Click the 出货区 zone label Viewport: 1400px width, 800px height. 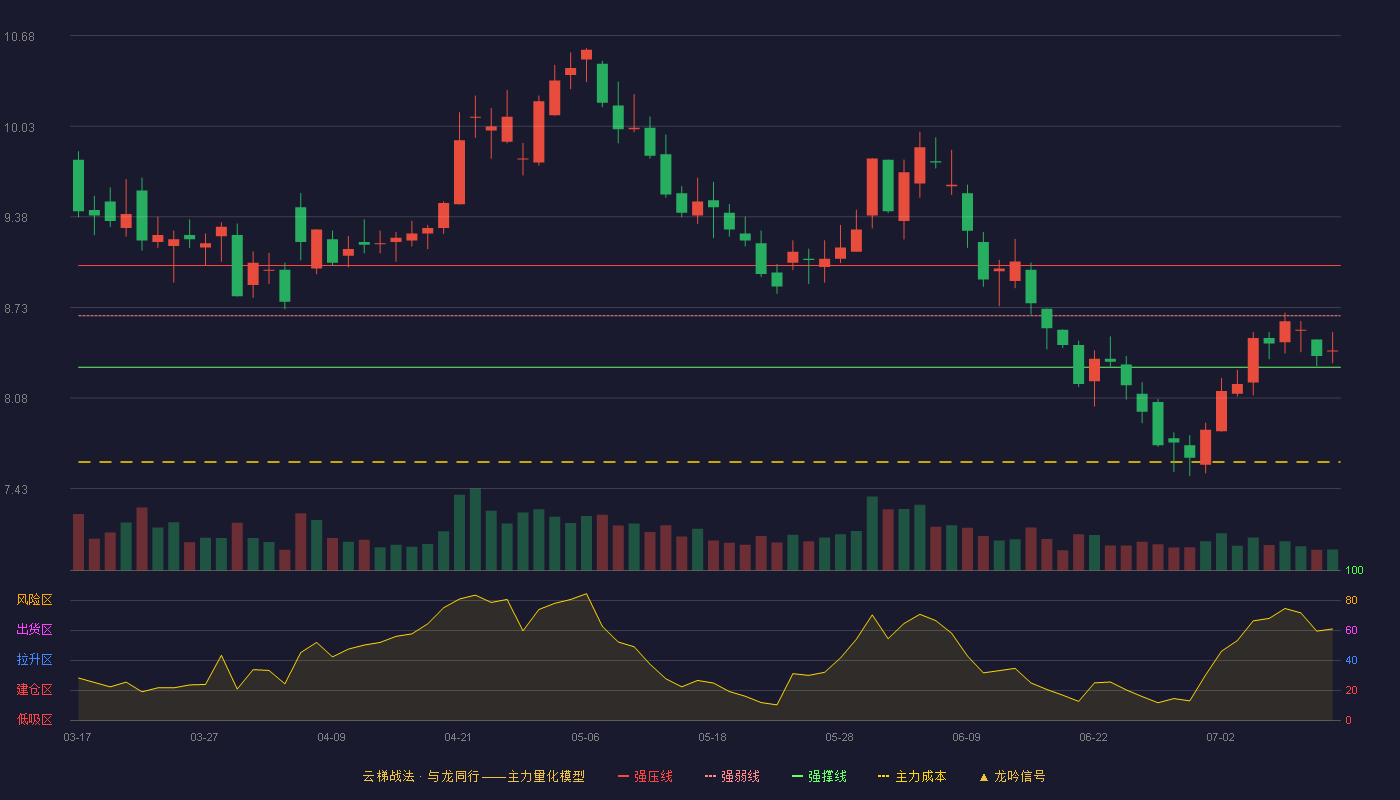click(34, 630)
